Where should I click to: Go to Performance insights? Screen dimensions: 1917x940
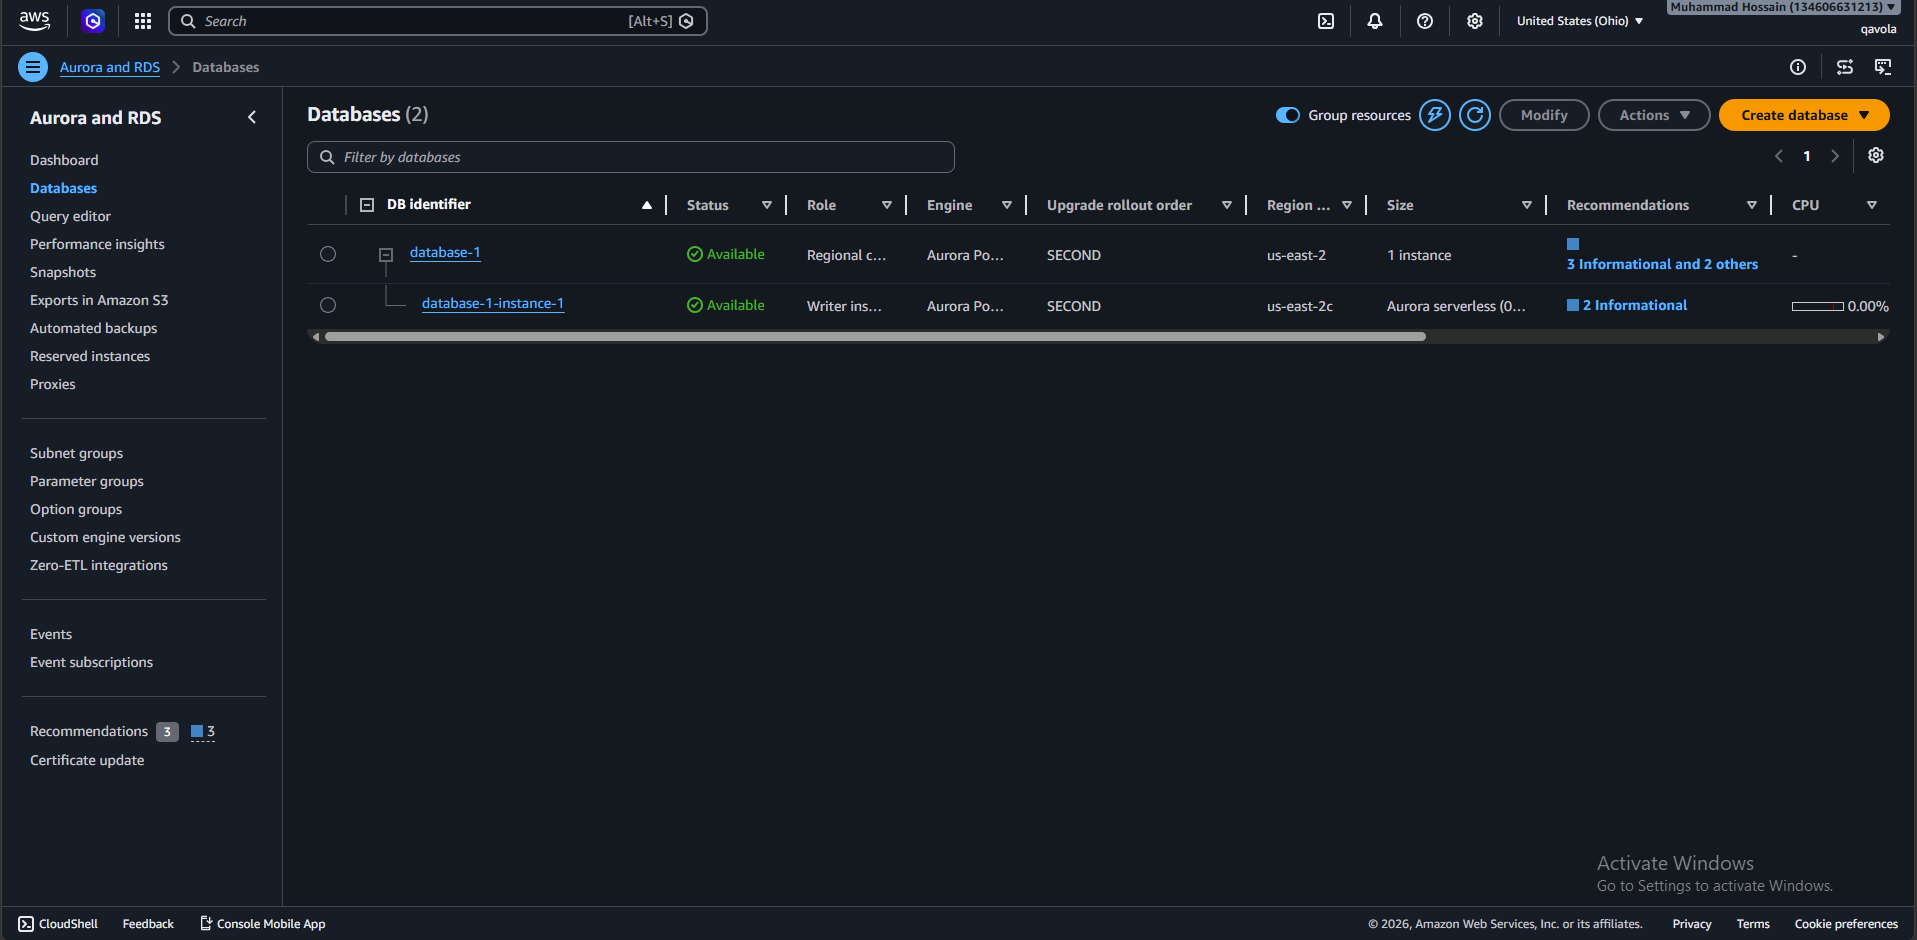click(x=97, y=244)
